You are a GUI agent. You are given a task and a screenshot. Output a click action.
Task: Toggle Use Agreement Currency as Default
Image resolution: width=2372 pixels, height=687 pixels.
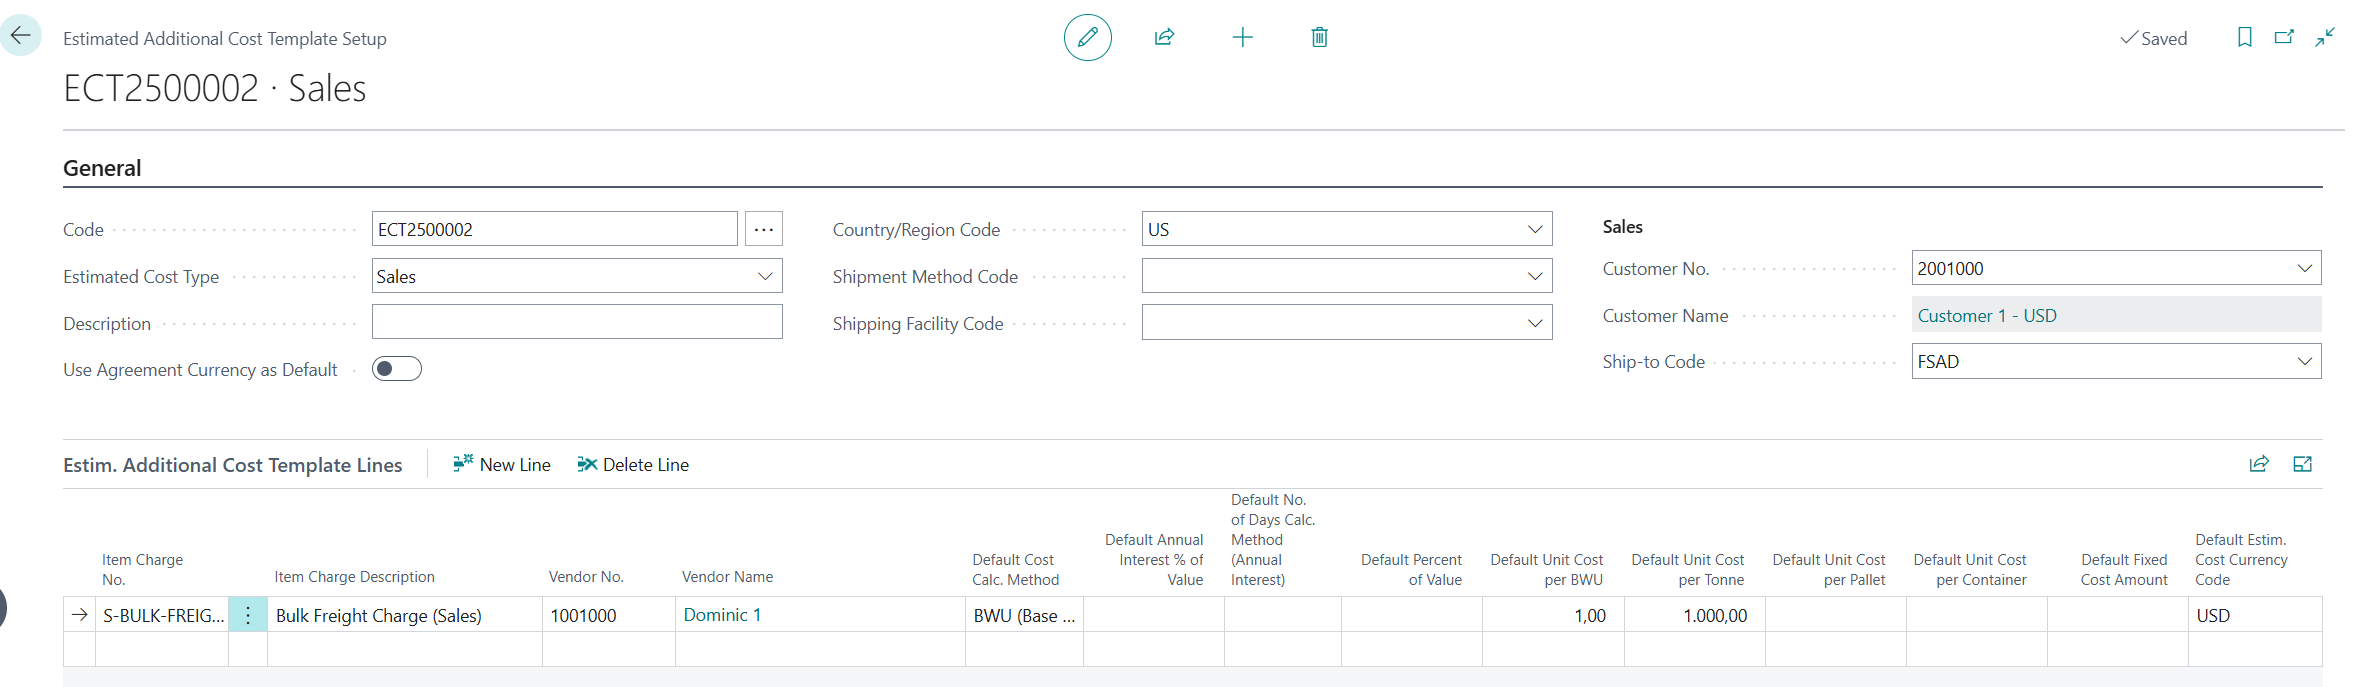click(x=397, y=369)
